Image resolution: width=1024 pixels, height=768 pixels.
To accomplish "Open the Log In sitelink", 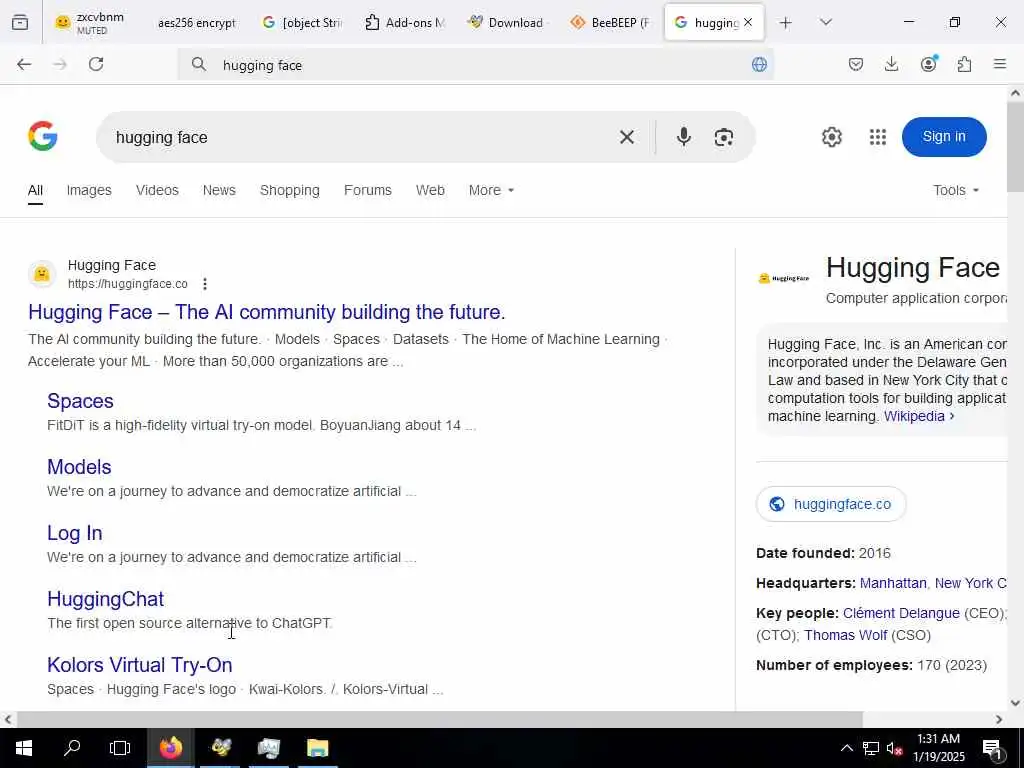I will click(74, 533).
